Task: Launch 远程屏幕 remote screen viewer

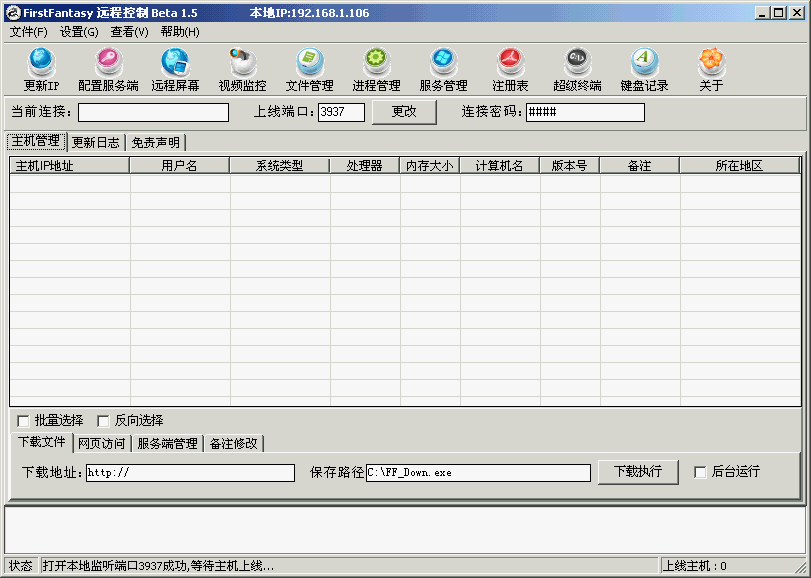Action: click(175, 68)
